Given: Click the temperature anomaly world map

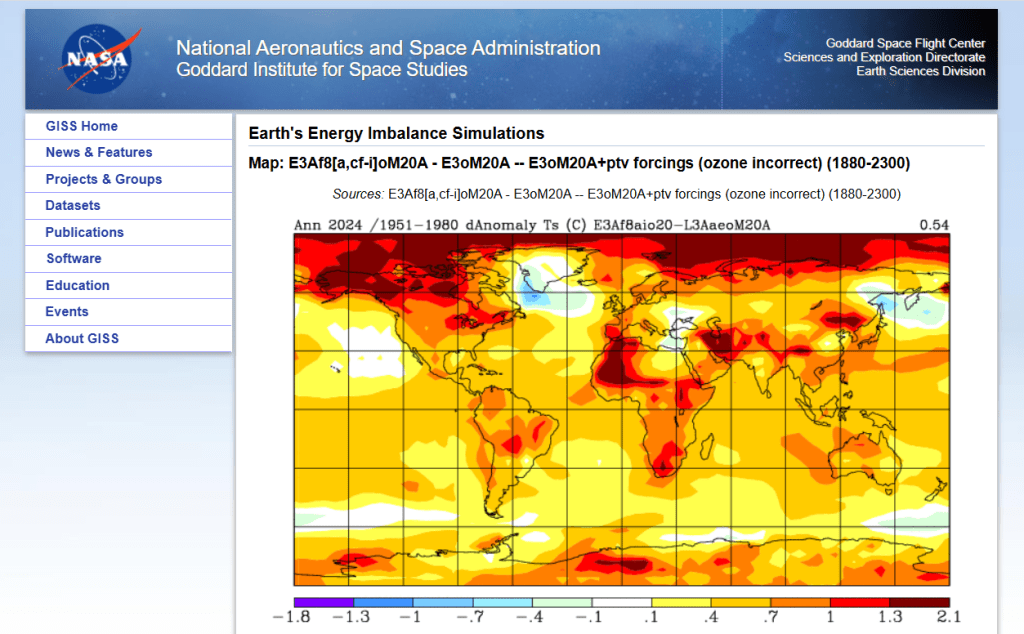Looking at the screenshot, I should [x=621, y=409].
